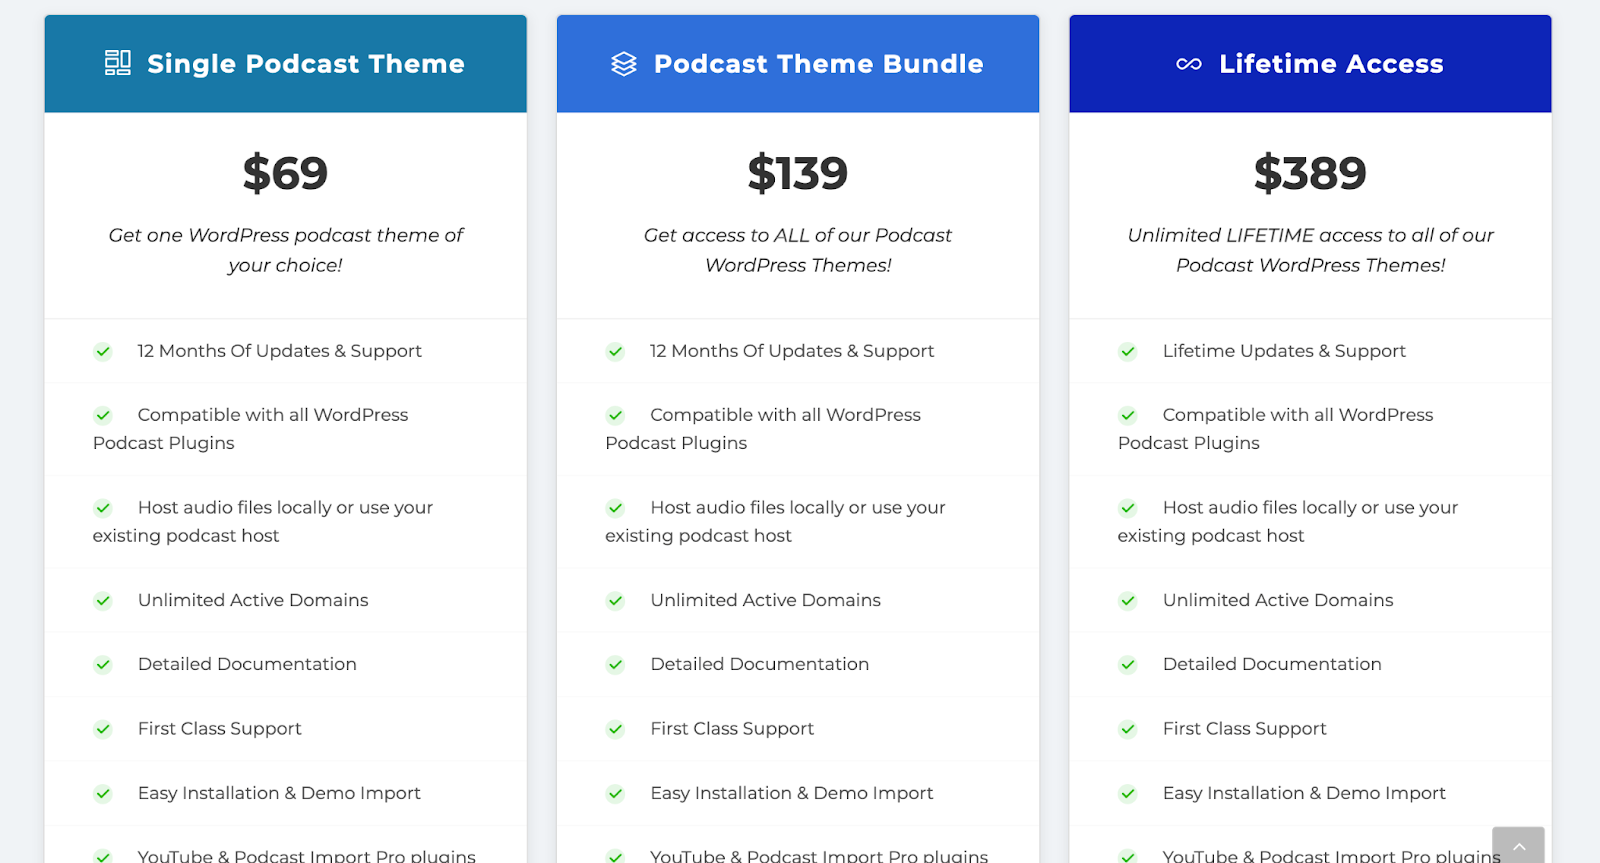Click checkmark beside Unlimited Active Domains in Bundle

615,601
